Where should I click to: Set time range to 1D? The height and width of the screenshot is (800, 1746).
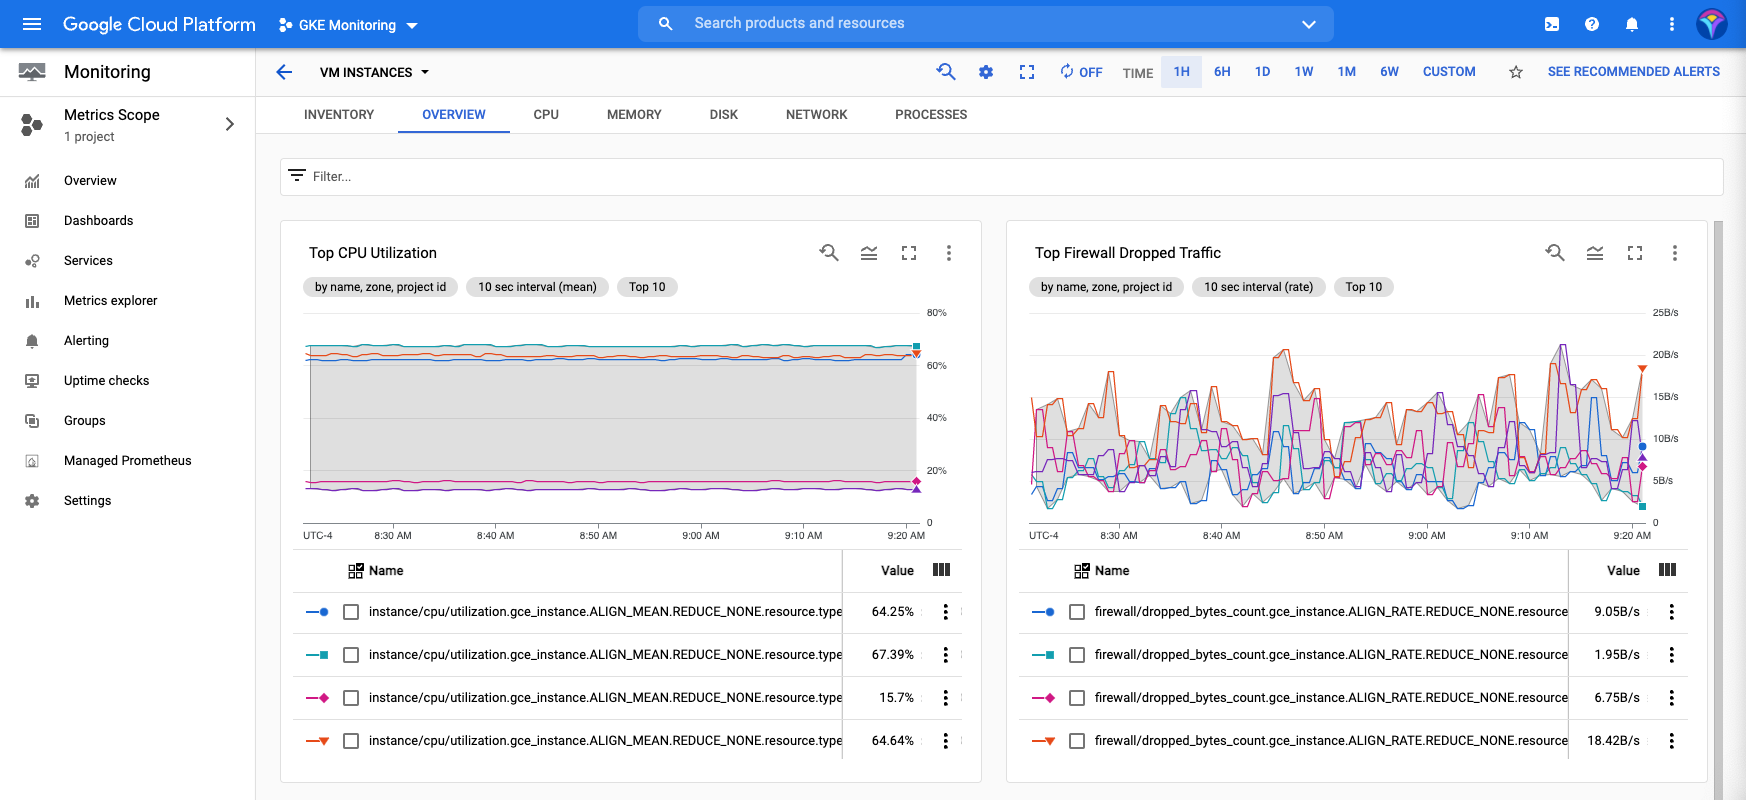[x=1263, y=72]
